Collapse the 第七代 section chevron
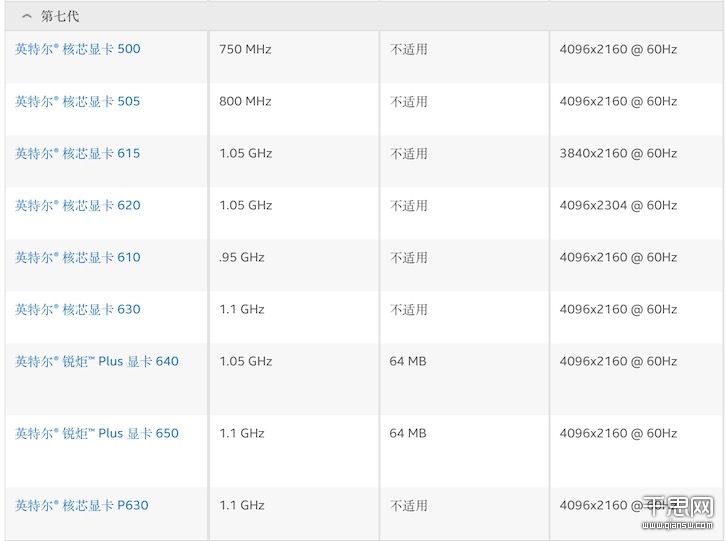726x541 pixels. [27, 17]
